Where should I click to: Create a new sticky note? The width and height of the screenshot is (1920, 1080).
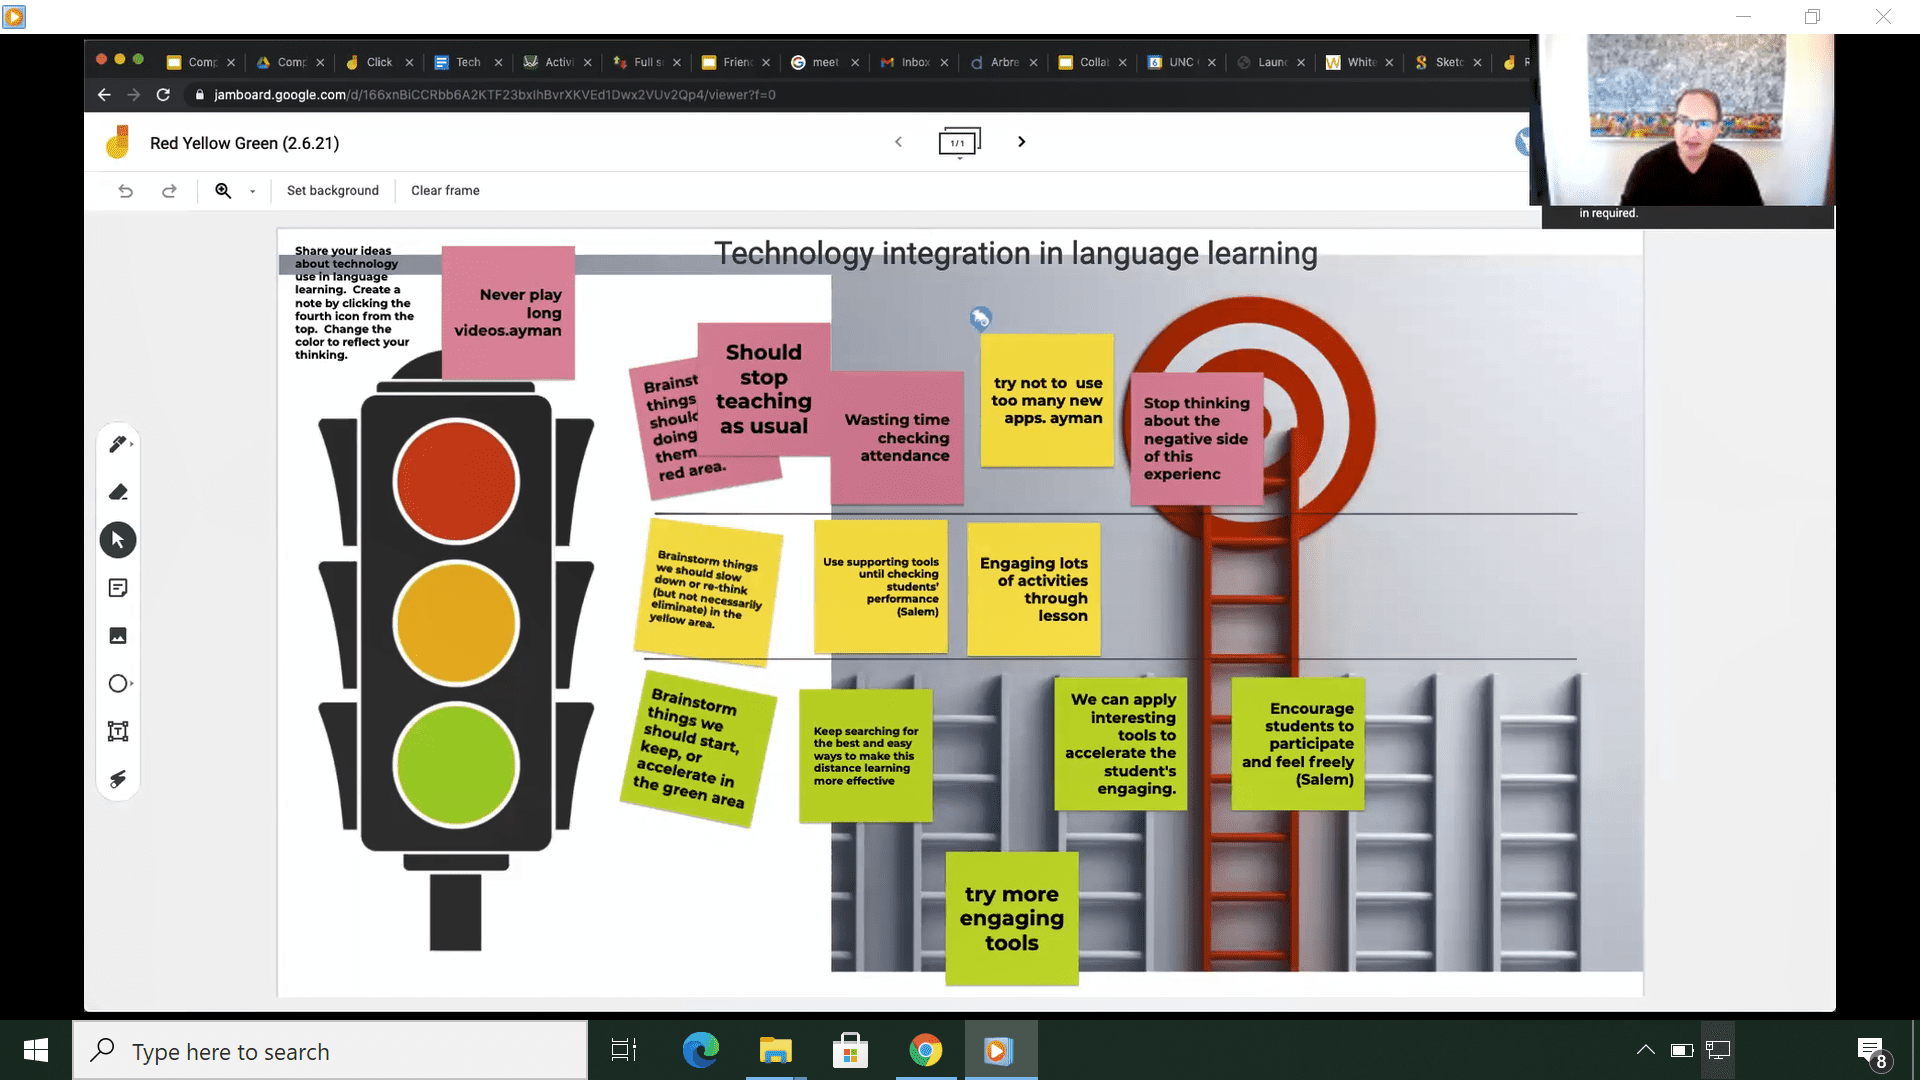tap(118, 587)
